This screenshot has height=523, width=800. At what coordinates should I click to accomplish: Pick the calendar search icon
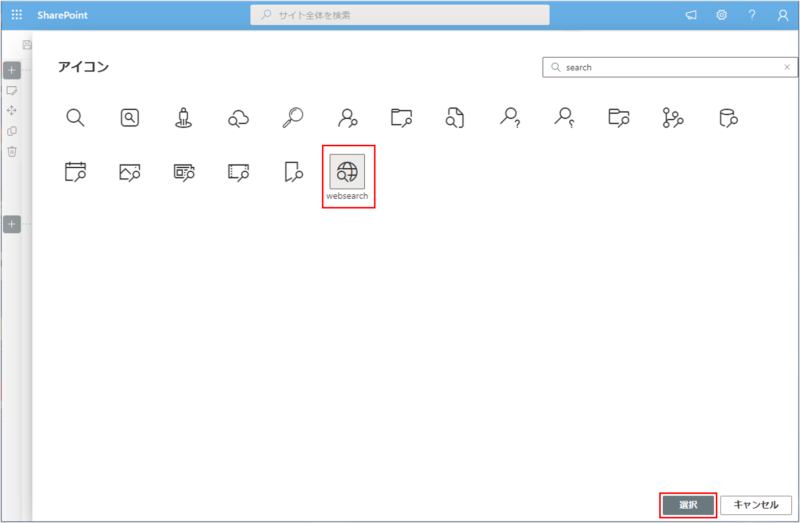click(76, 172)
